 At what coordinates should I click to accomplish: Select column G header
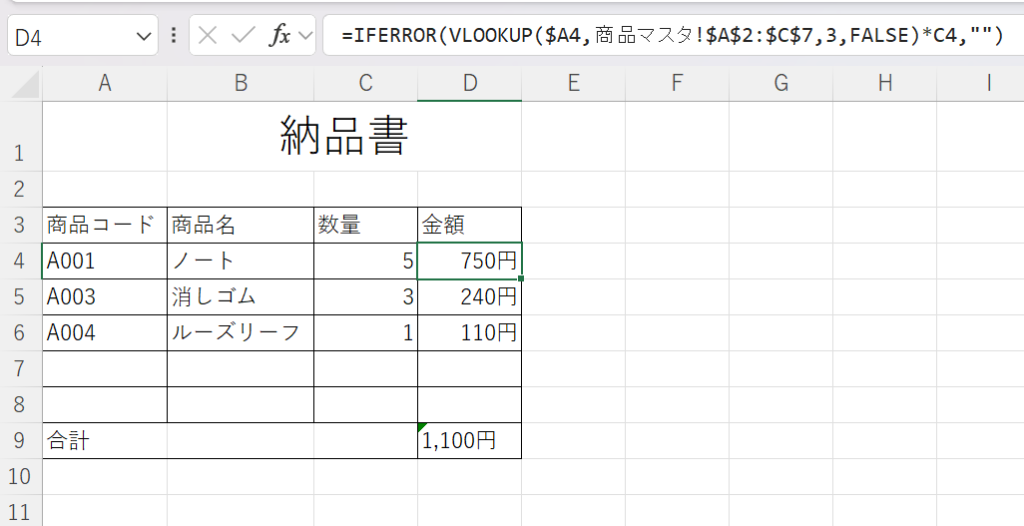(781, 84)
